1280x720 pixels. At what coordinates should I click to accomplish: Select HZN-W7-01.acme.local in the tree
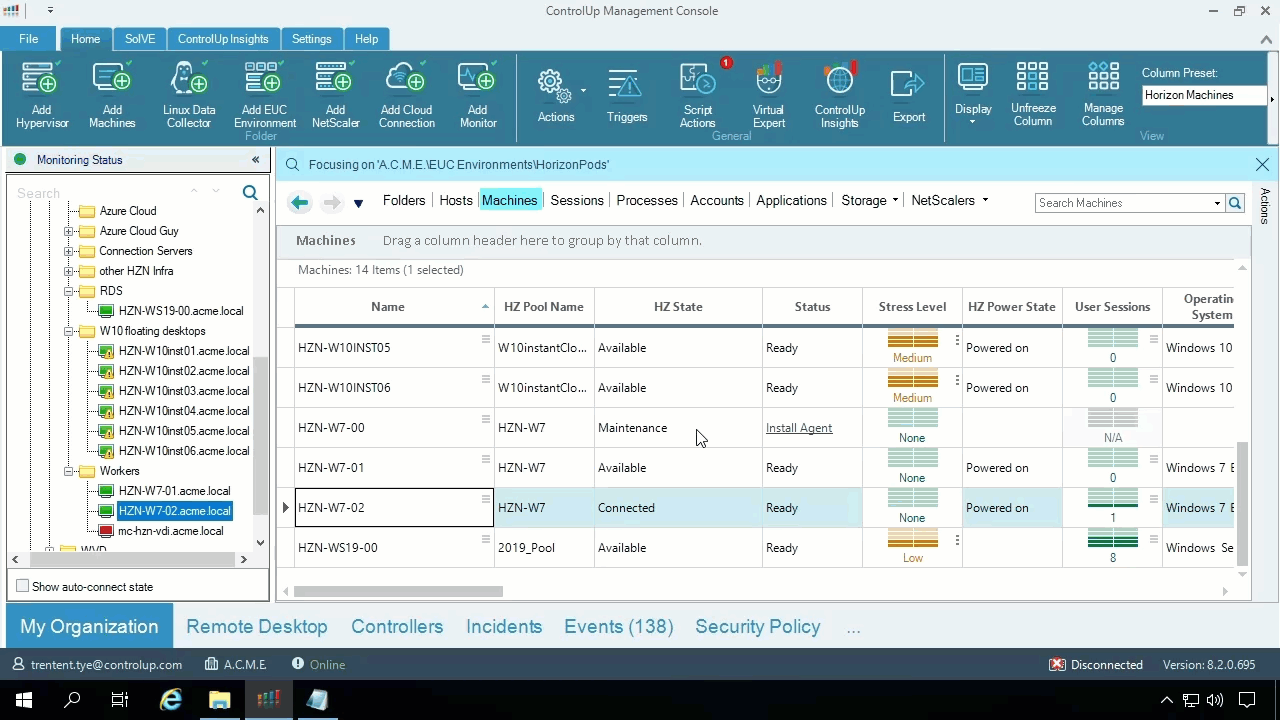(x=174, y=491)
